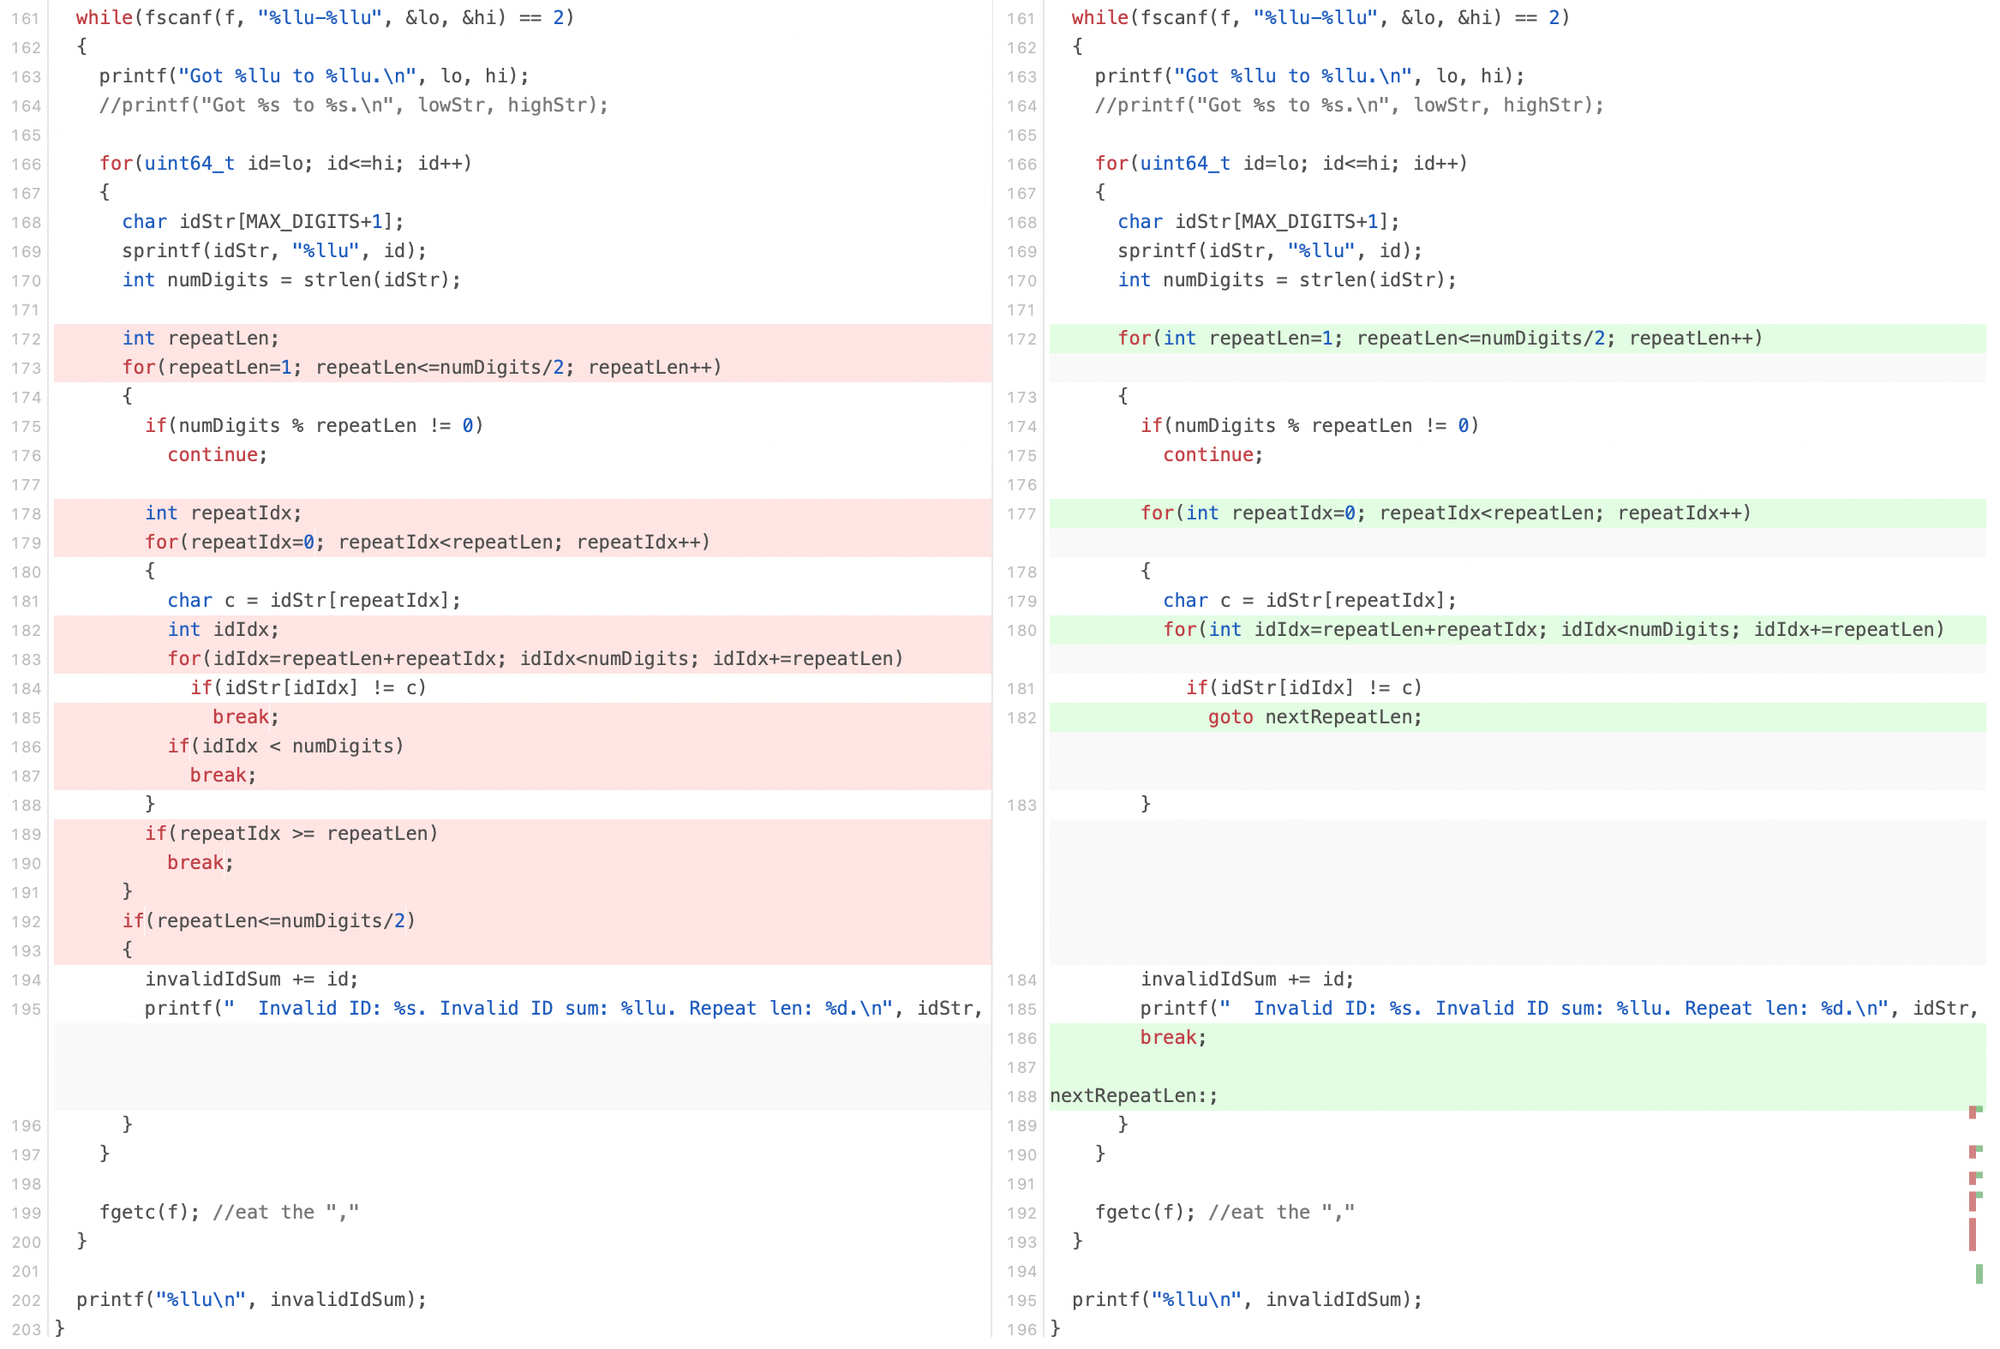Click removed line 'int repeatLen;' in left pane
2000x1349 pixels.
click(200, 338)
